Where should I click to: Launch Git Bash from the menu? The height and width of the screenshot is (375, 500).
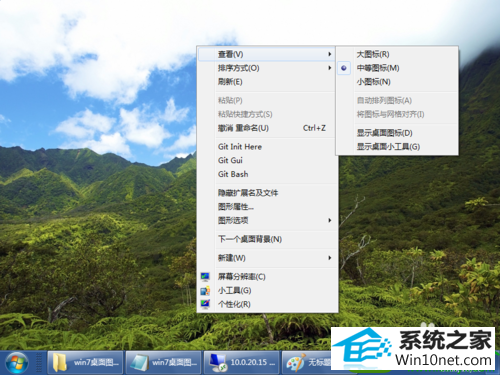click(267, 174)
